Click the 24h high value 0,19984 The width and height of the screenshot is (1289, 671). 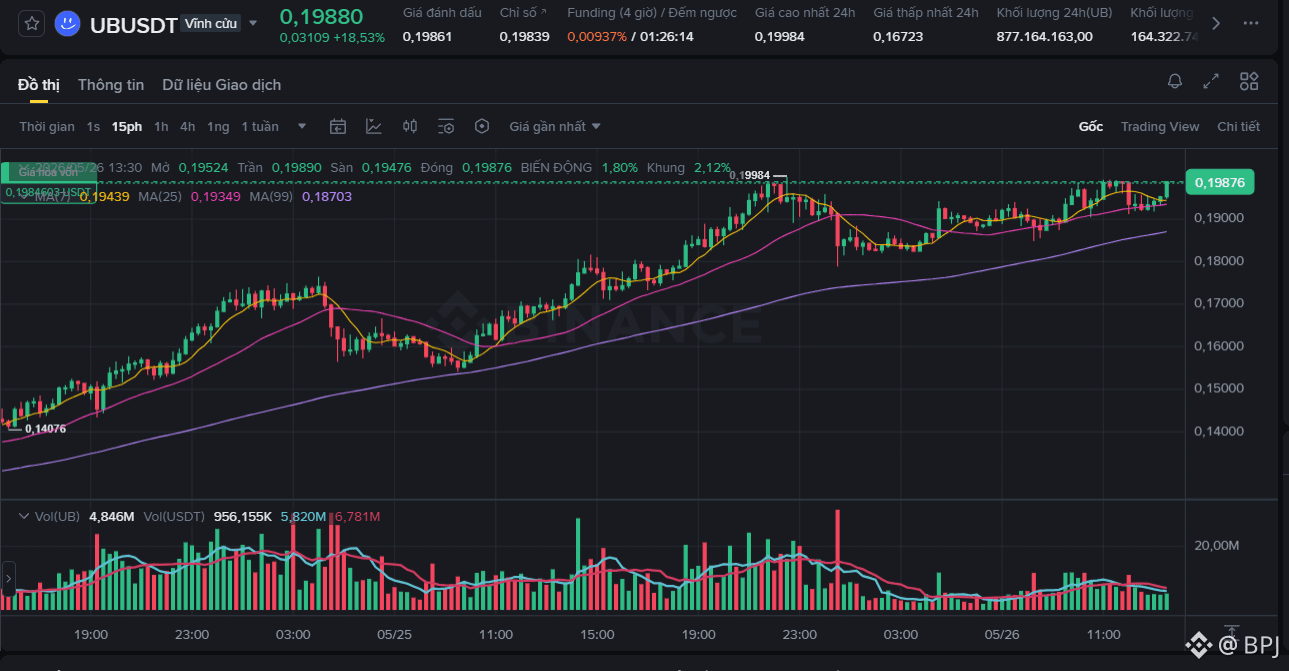(x=779, y=36)
